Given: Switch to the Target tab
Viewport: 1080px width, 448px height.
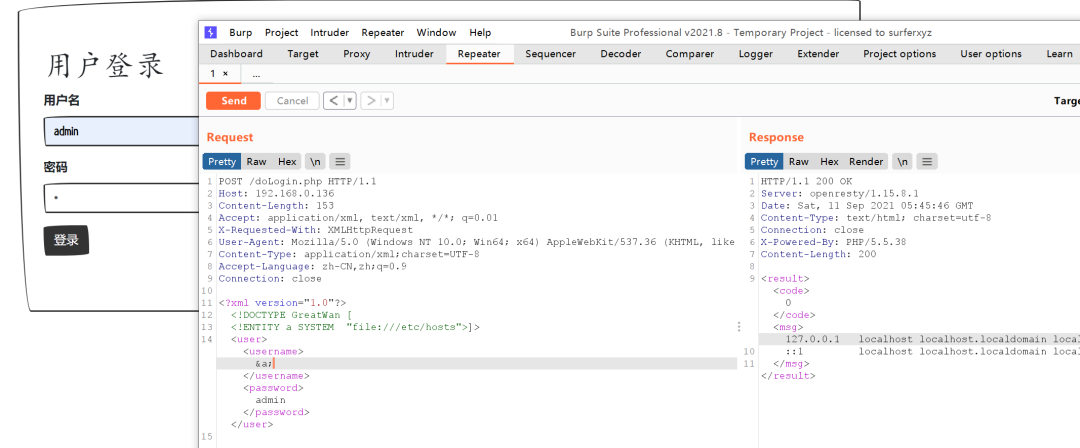Looking at the screenshot, I should pyautogui.click(x=303, y=54).
